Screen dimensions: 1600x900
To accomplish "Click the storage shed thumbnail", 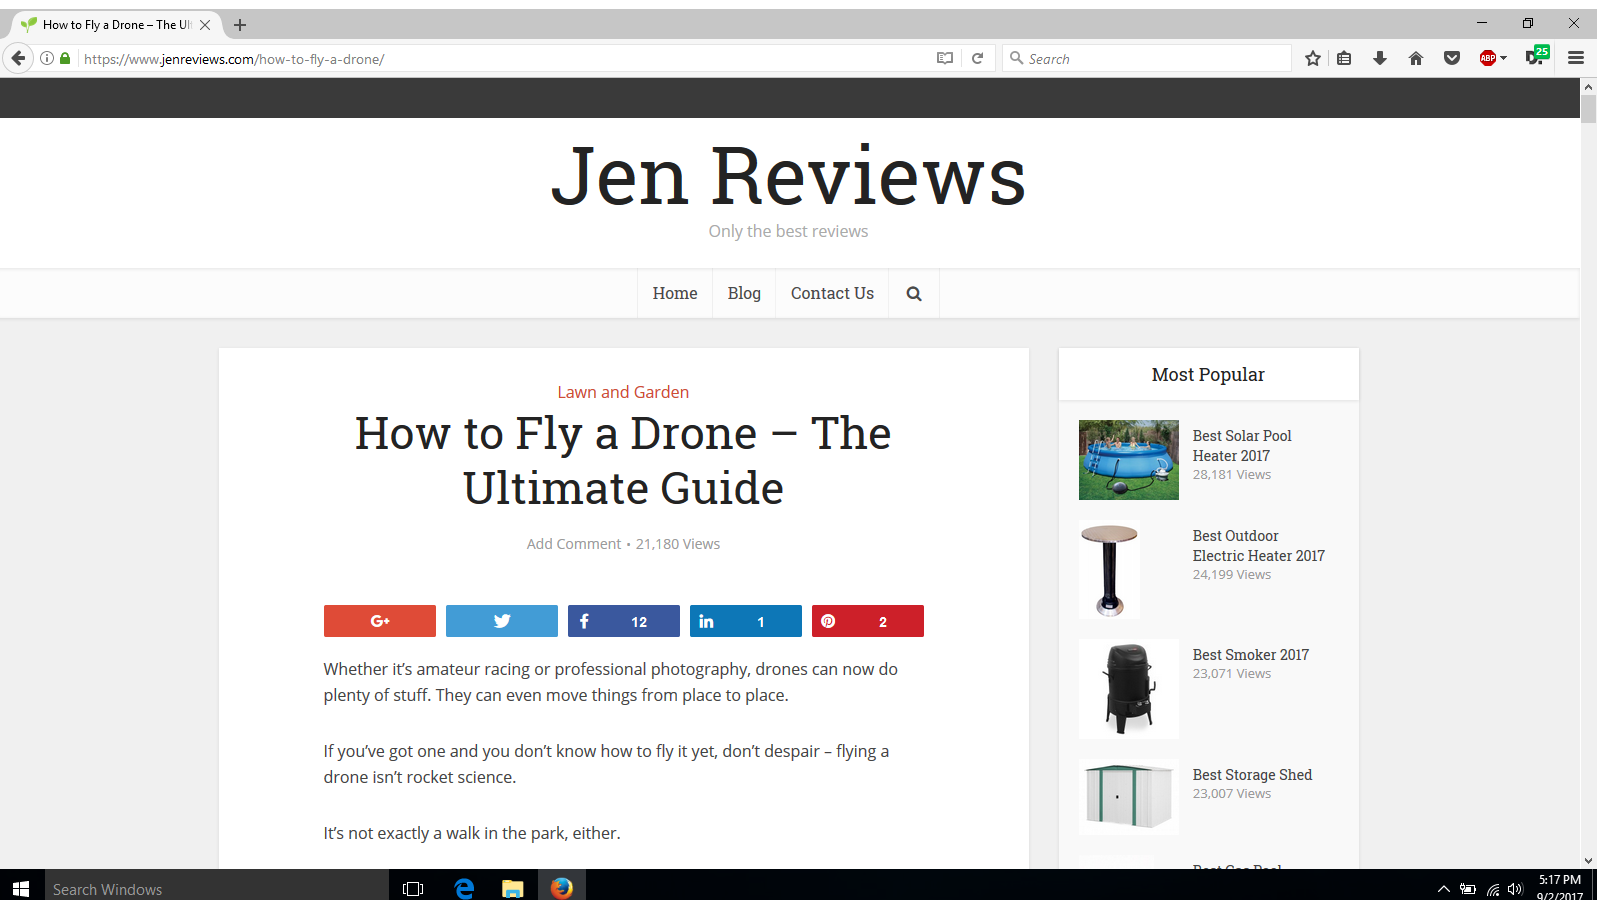I will [1129, 797].
